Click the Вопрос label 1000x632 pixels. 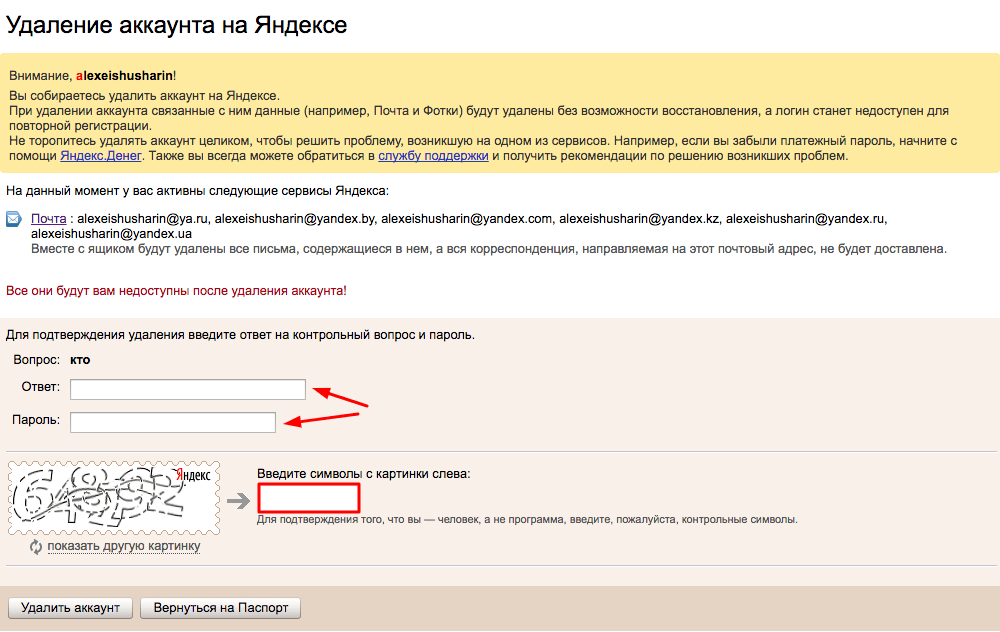(36, 360)
